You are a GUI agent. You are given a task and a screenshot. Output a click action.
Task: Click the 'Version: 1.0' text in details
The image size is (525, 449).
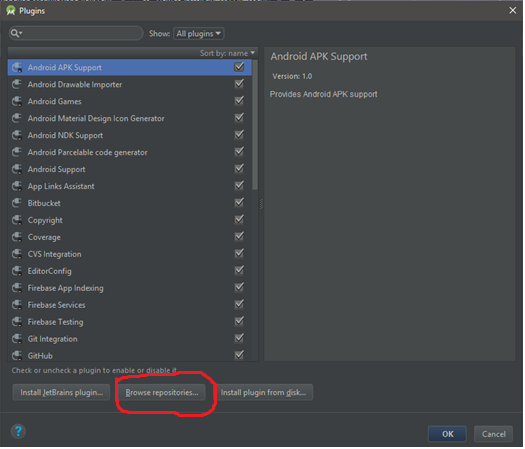click(x=293, y=77)
